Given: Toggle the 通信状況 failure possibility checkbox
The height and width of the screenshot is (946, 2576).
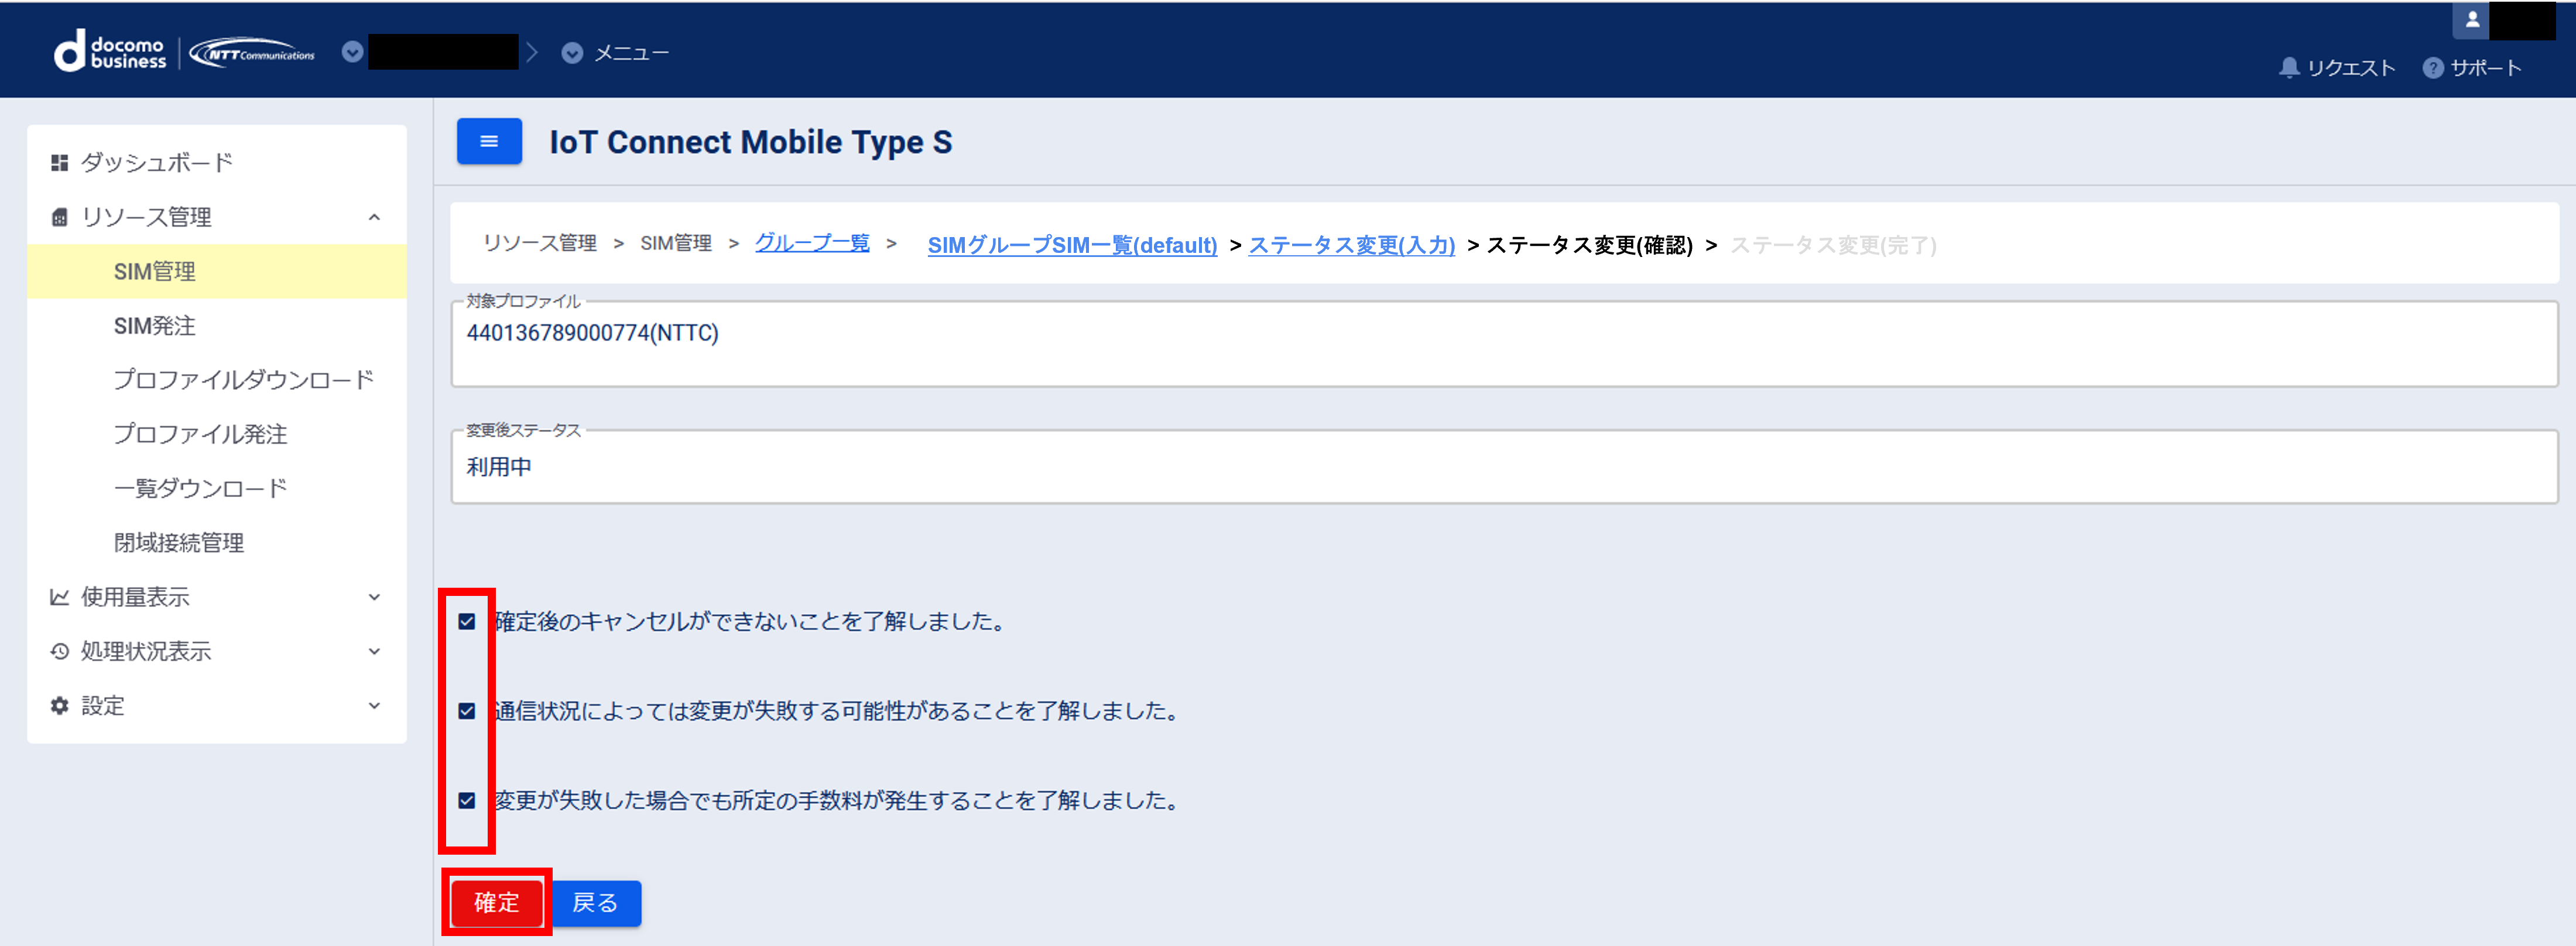Looking at the screenshot, I should (467, 711).
